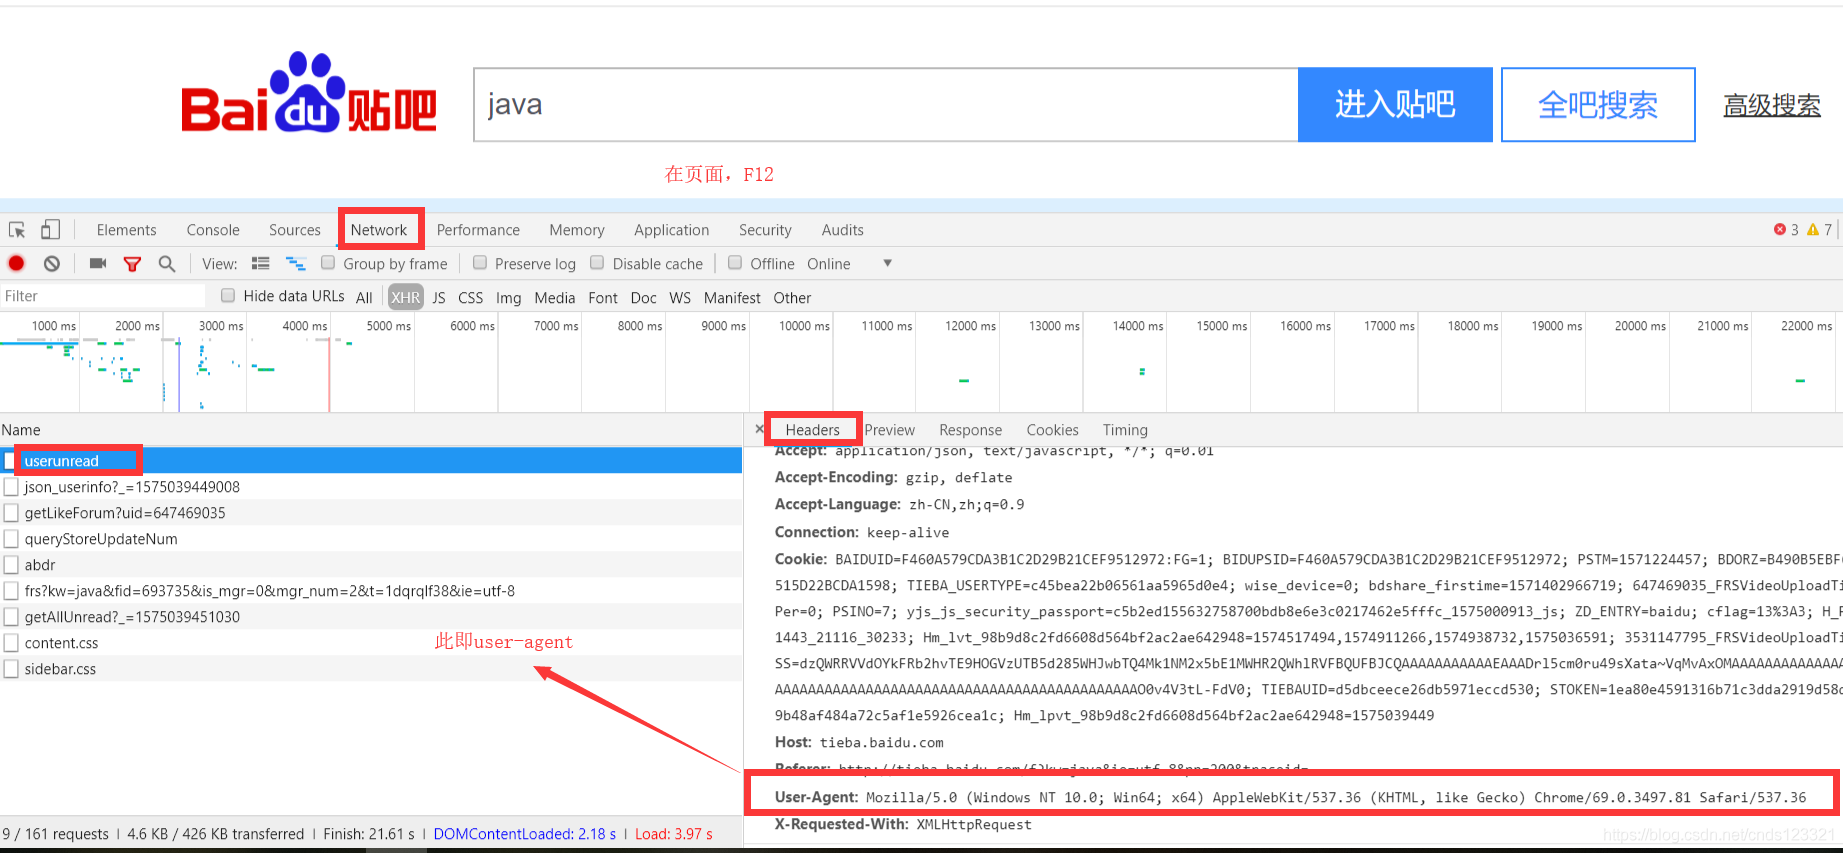The width and height of the screenshot is (1843, 853).
Task: Filter requests by WS
Action: click(680, 298)
